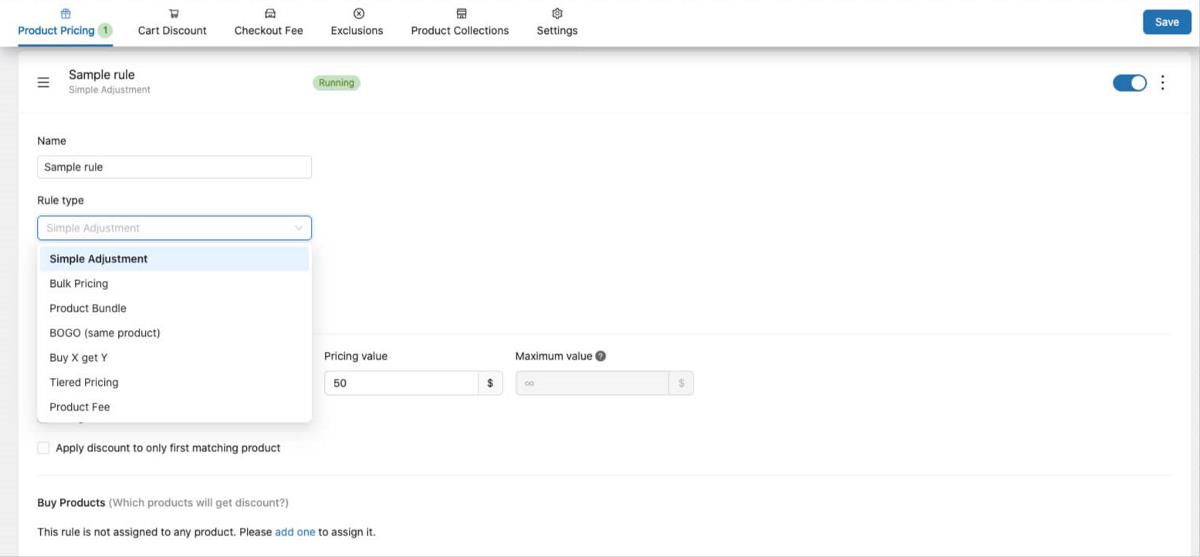Image resolution: width=1200 pixels, height=557 pixels.
Task: Click the blue Save button
Action: [1166, 22]
